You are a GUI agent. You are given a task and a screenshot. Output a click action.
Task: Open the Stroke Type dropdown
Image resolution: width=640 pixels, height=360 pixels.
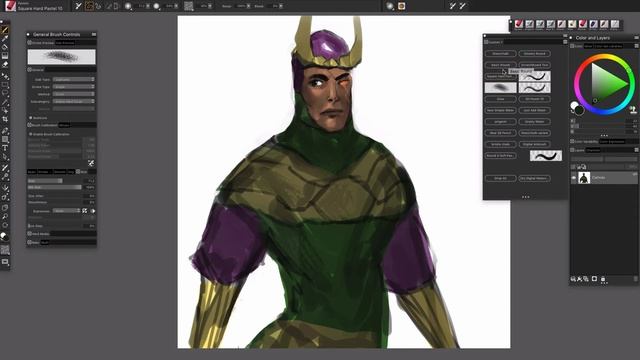pyautogui.click(x=73, y=87)
